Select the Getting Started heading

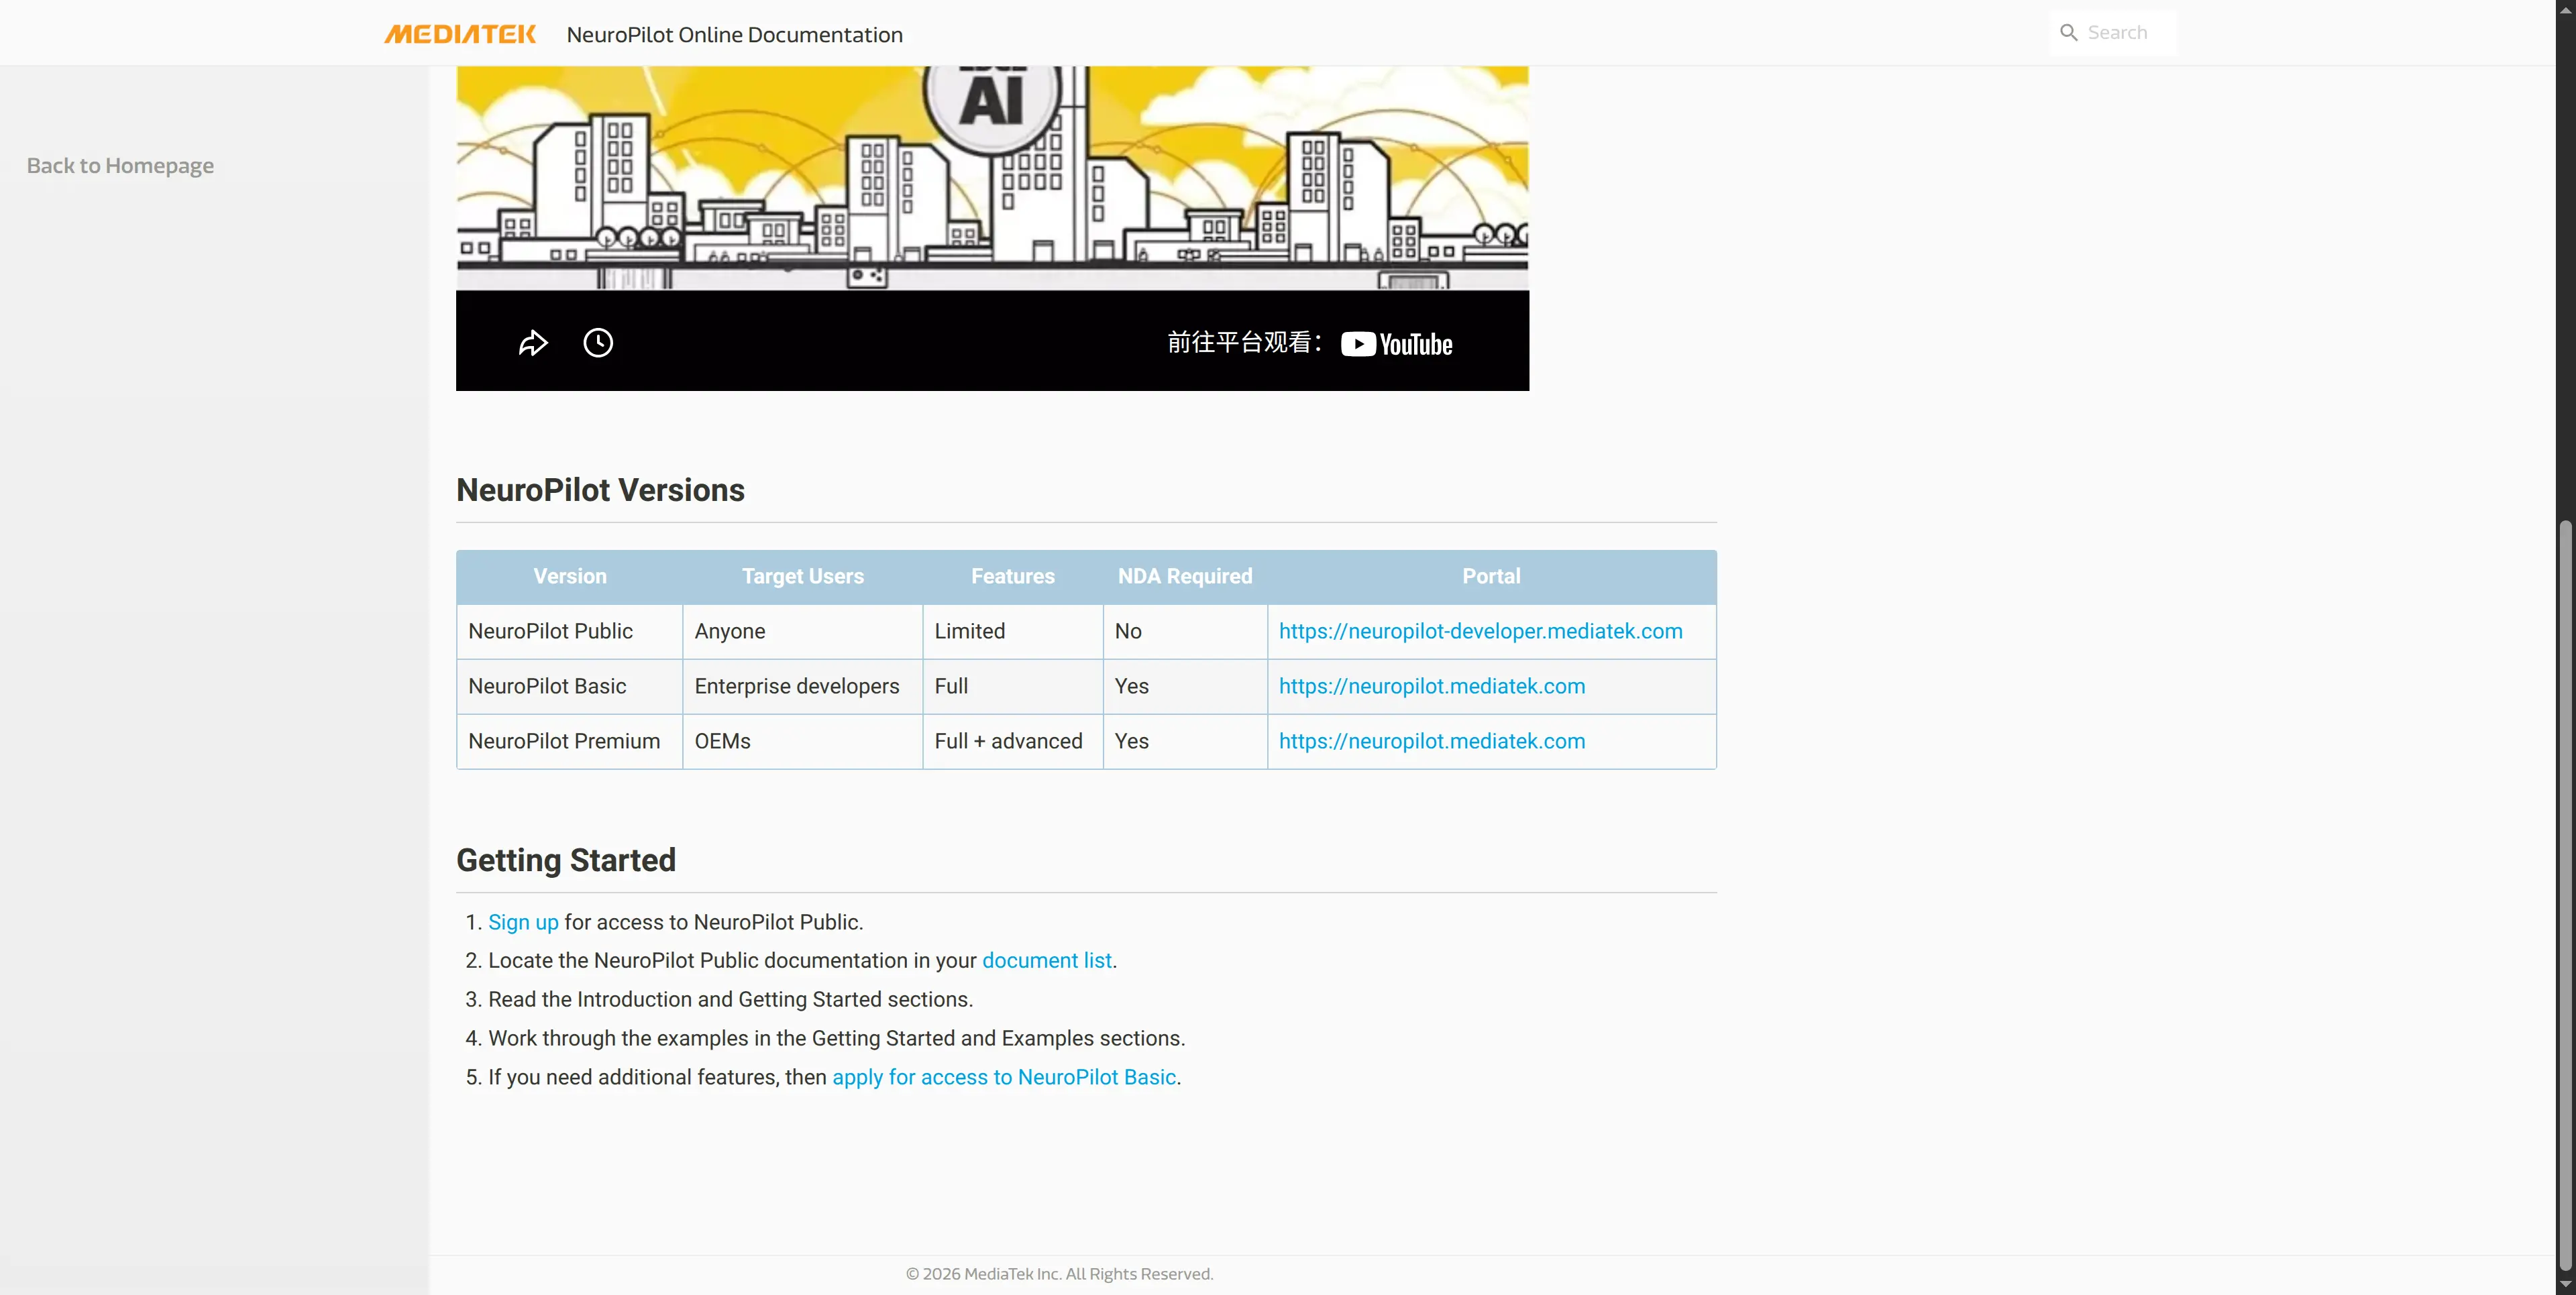click(566, 860)
